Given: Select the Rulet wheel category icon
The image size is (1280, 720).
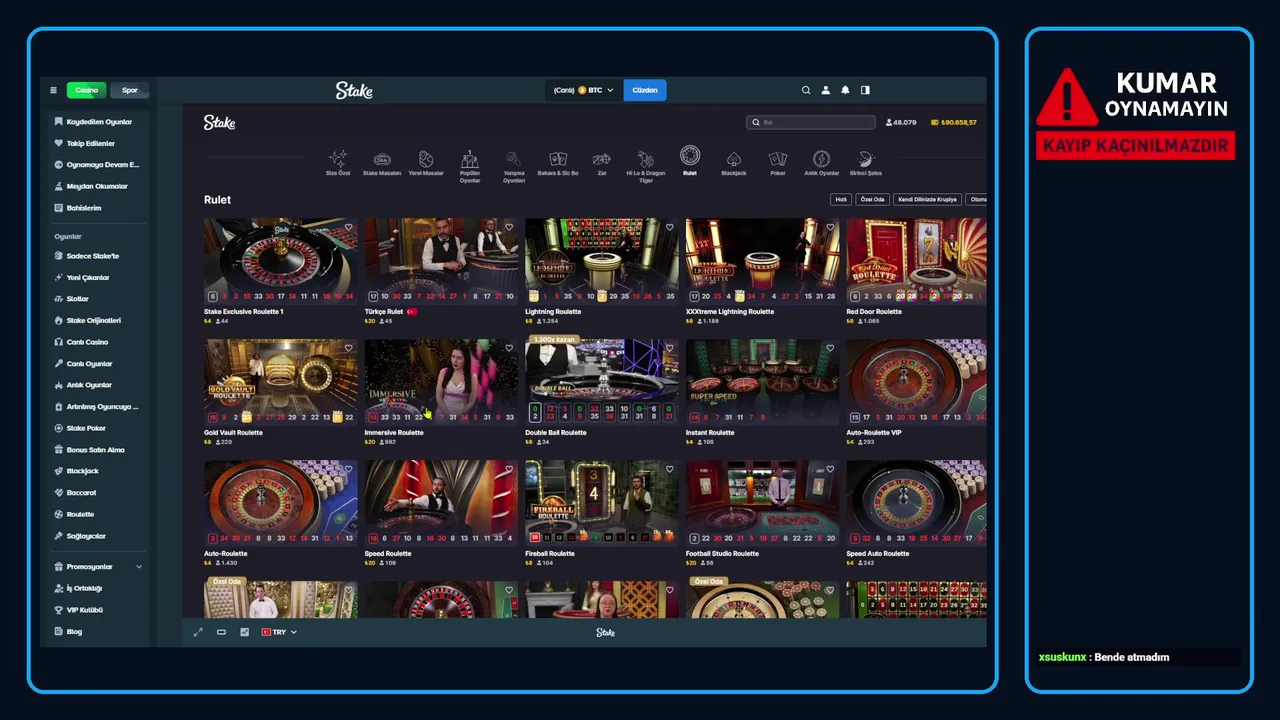Looking at the screenshot, I should coord(690,156).
